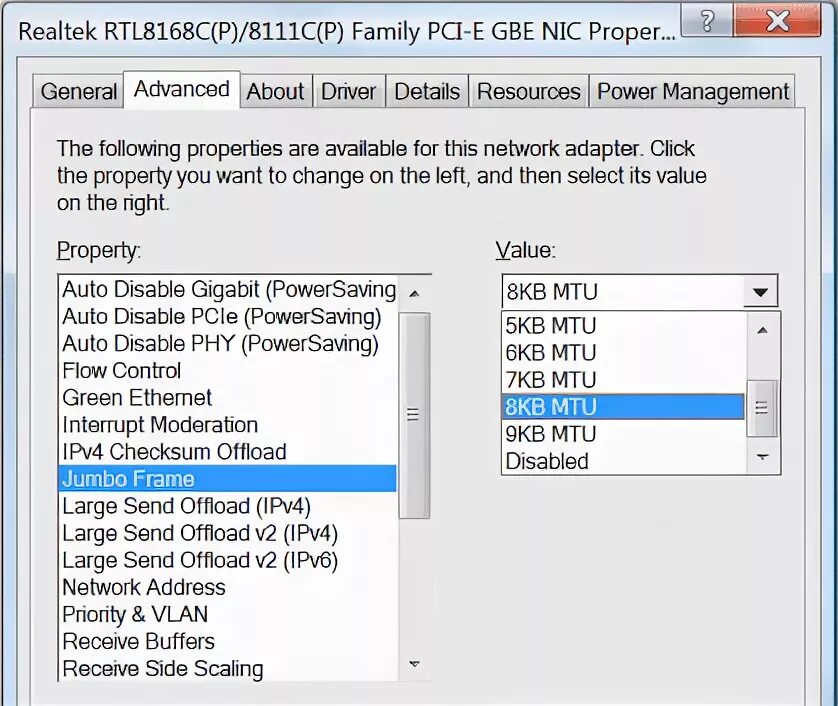Screen dimensions: 838x706
Task: Choose 6KB MTU in value list
Action: [x=623, y=353]
